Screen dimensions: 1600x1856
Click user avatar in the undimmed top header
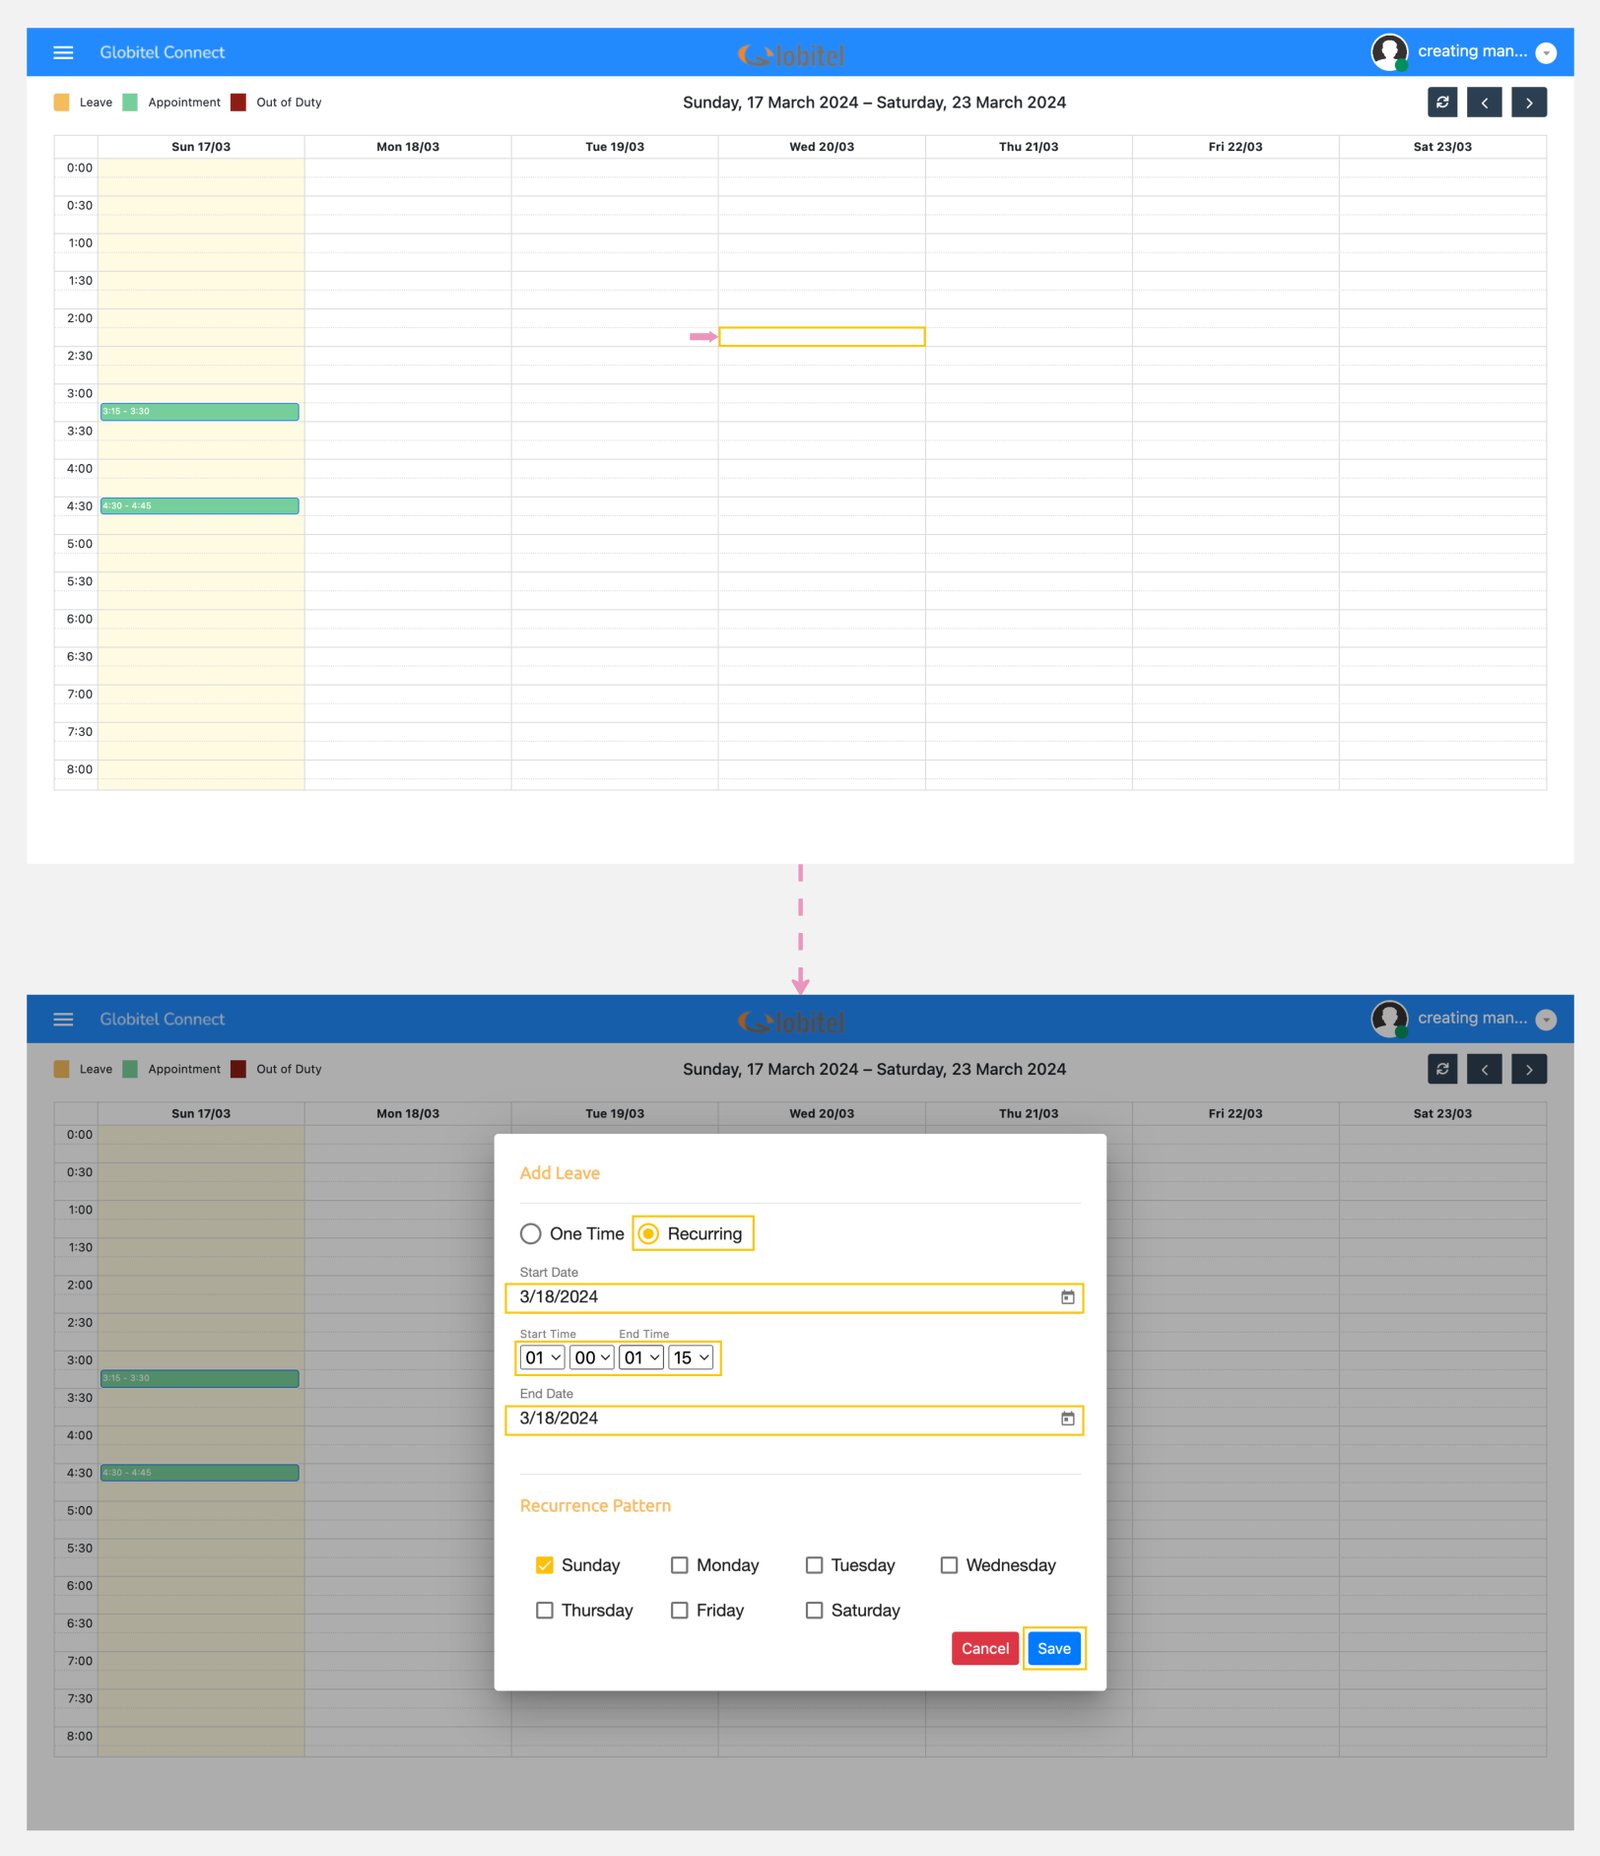click(1389, 52)
